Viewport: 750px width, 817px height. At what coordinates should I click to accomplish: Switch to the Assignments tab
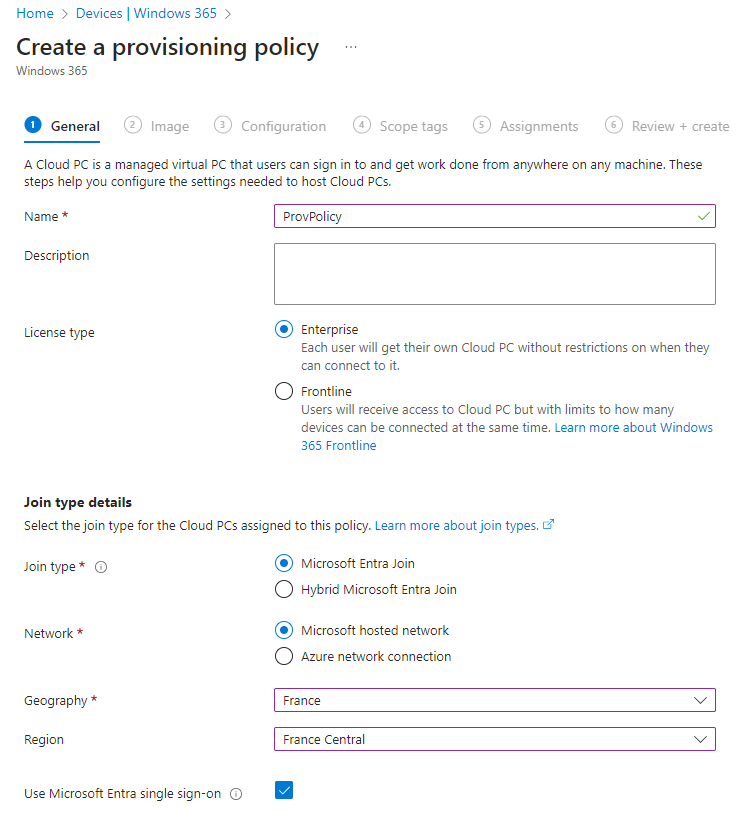[x=539, y=126]
